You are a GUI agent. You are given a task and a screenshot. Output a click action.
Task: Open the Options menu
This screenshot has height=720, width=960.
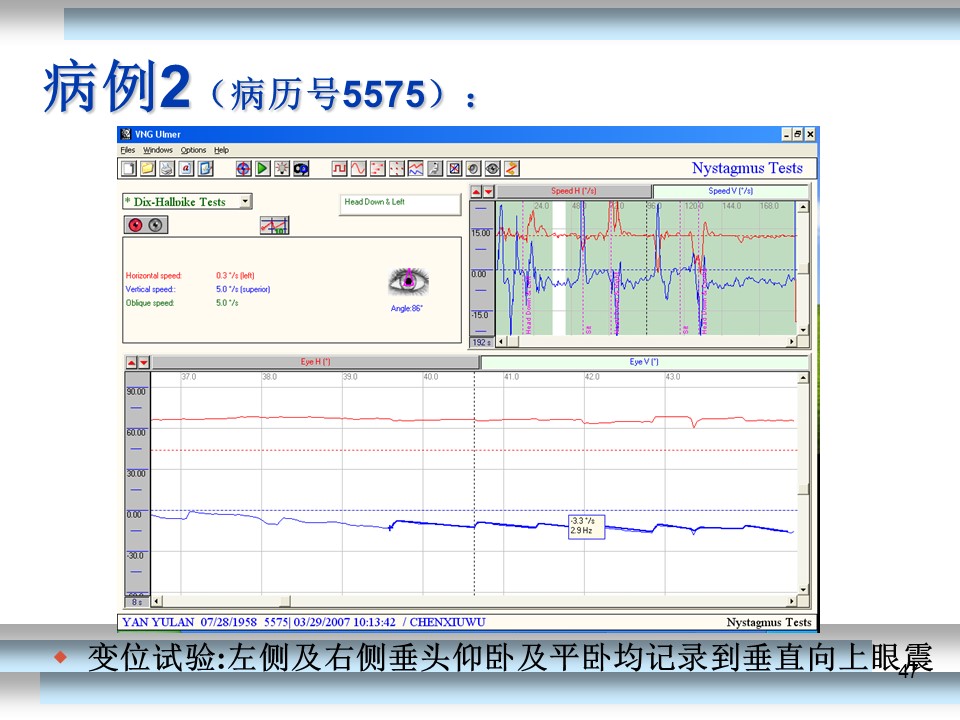point(193,150)
